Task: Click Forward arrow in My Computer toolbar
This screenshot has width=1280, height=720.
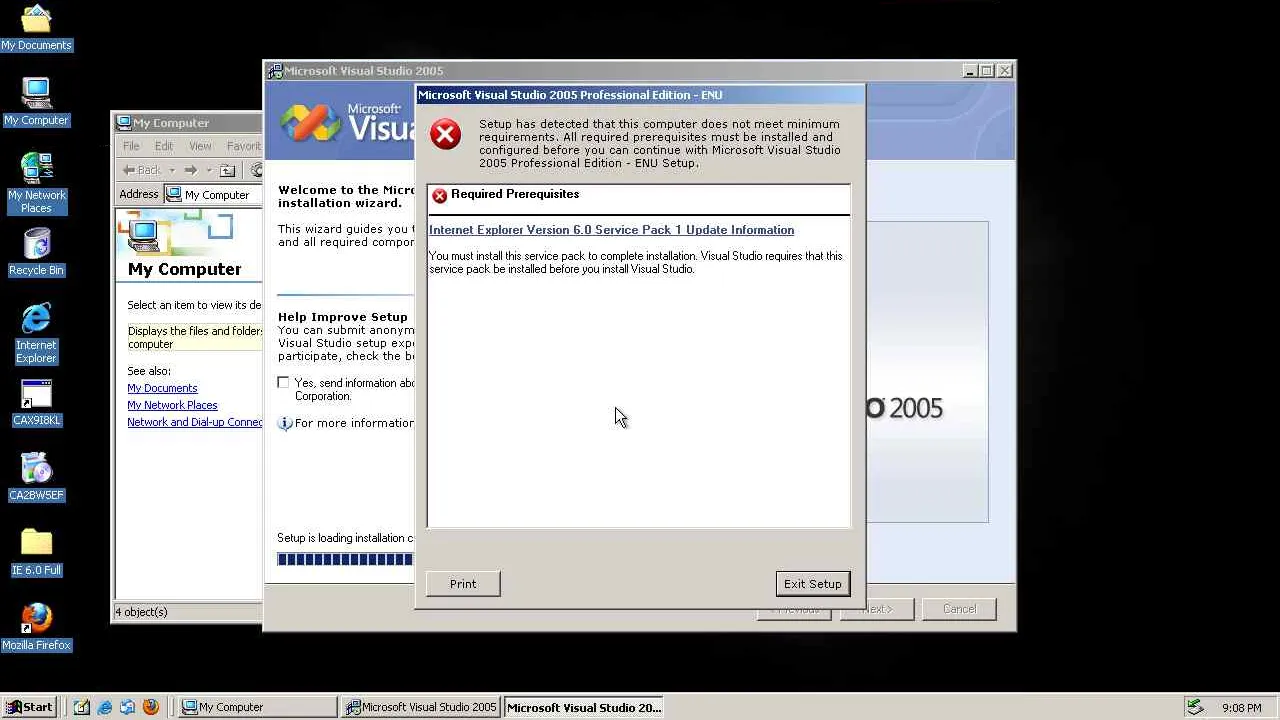Action: (x=190, y=170)
